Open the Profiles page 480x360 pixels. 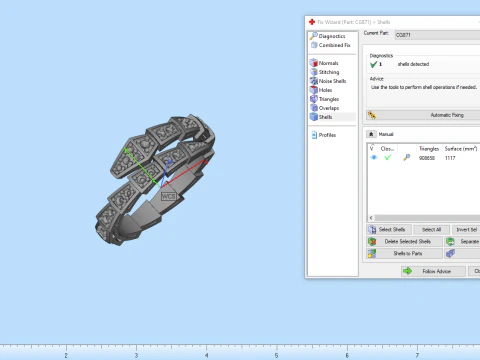click(x=323, y=135)
